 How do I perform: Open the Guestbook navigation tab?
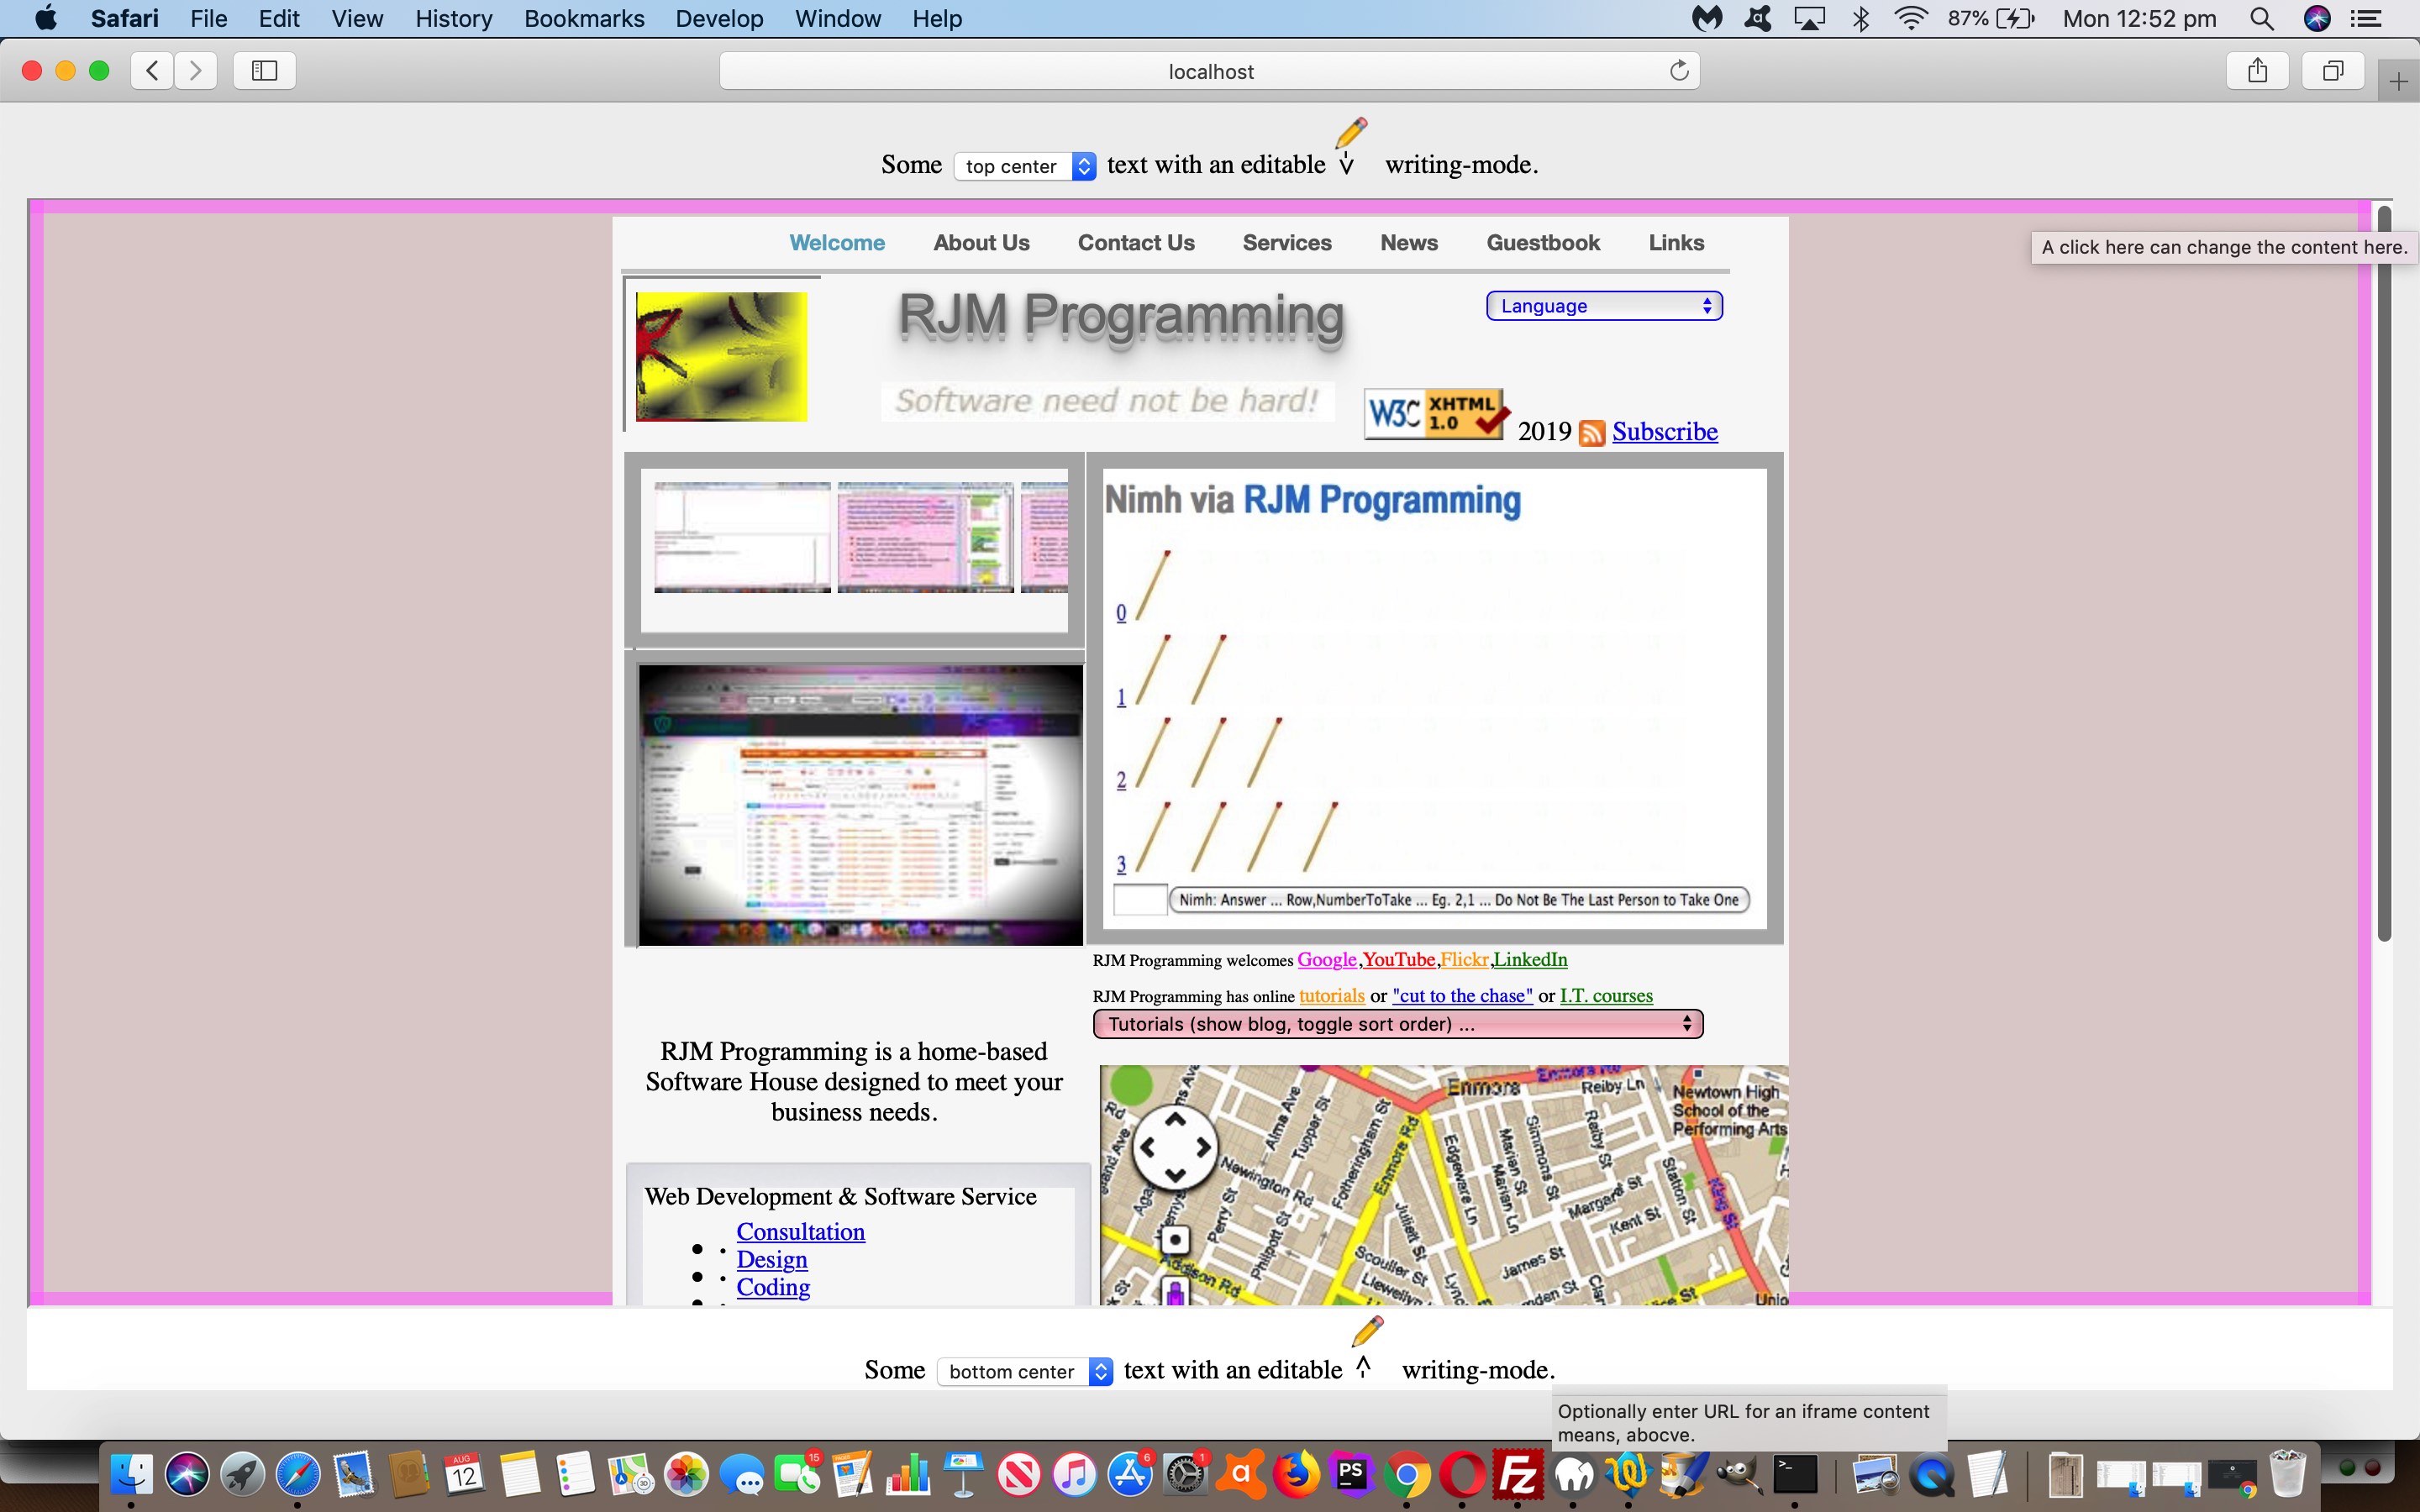[x=1543, y=243]
